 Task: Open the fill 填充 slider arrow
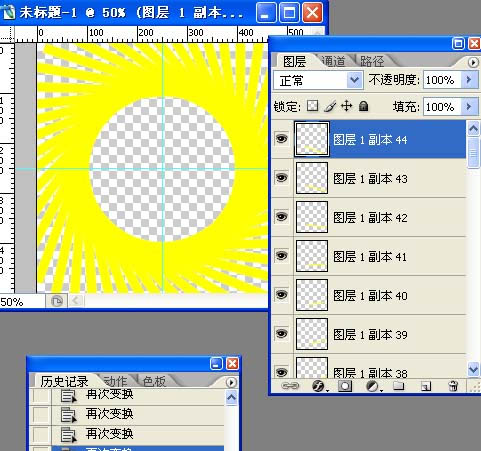click(x=469, y=107)
